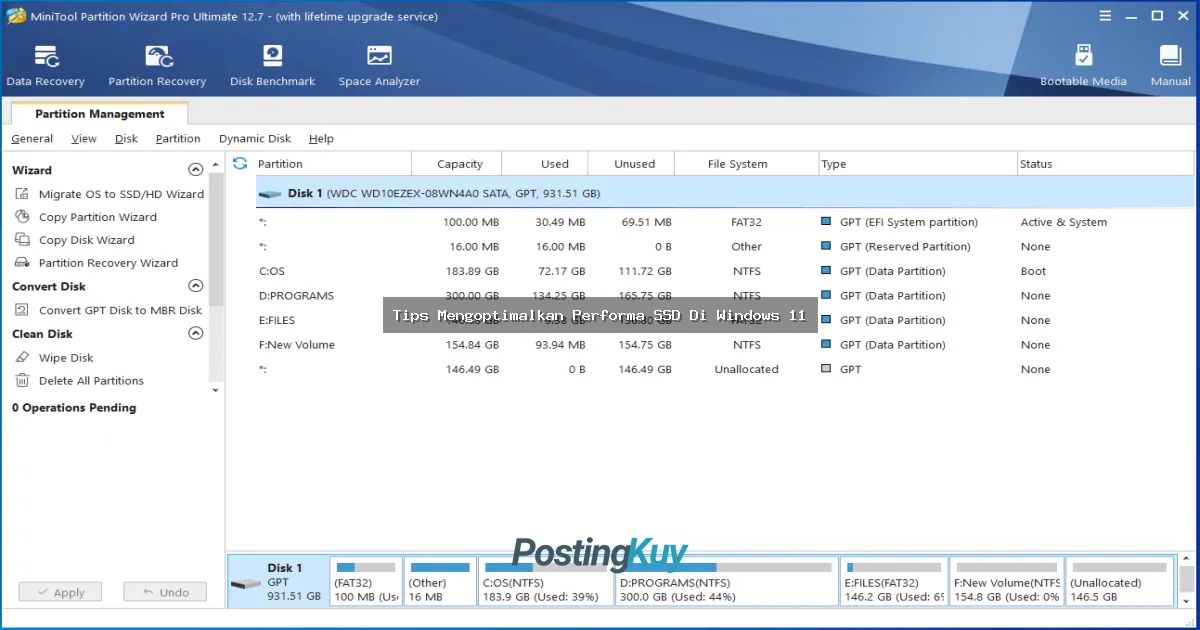Open the Dynamic Disk menu
This screenshot has height=630, width=1200.
click(255, 139)
